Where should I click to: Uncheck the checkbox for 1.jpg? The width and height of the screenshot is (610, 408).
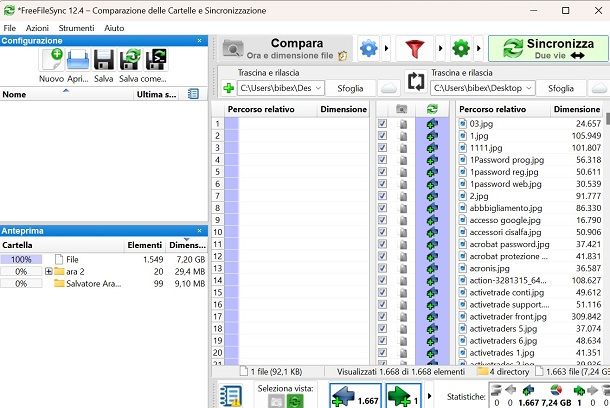point(382,135)
